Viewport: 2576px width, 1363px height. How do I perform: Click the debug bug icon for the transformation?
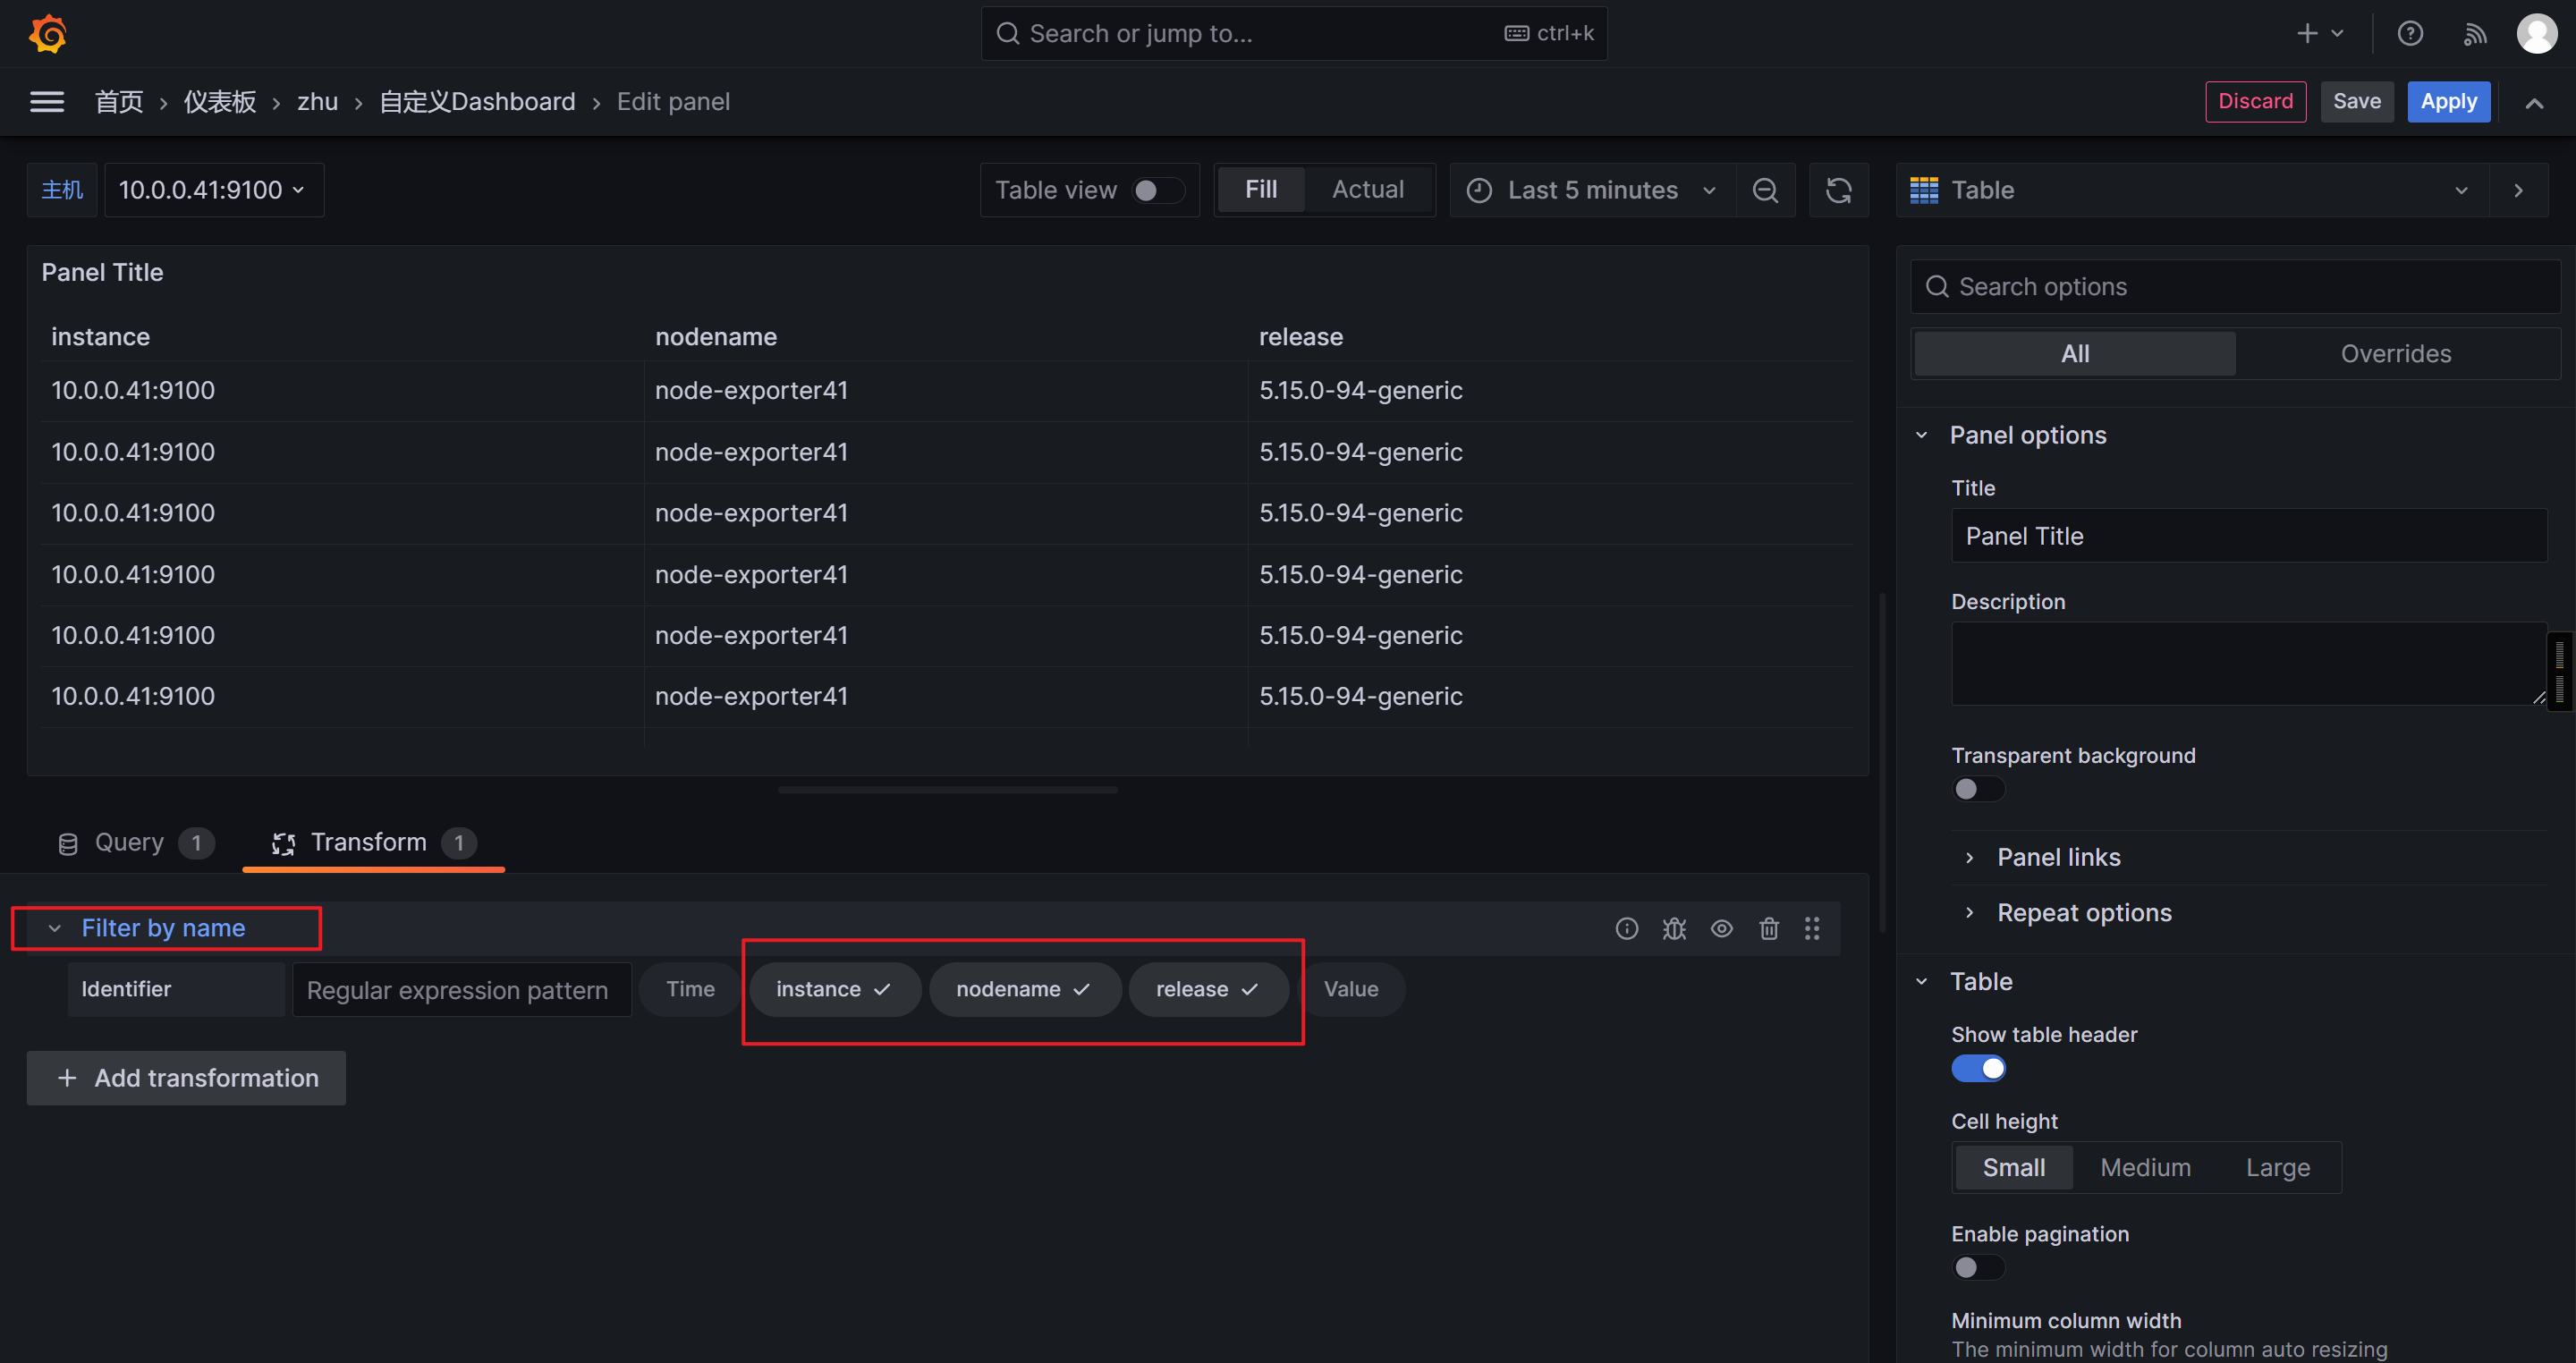pos(1674,929)
